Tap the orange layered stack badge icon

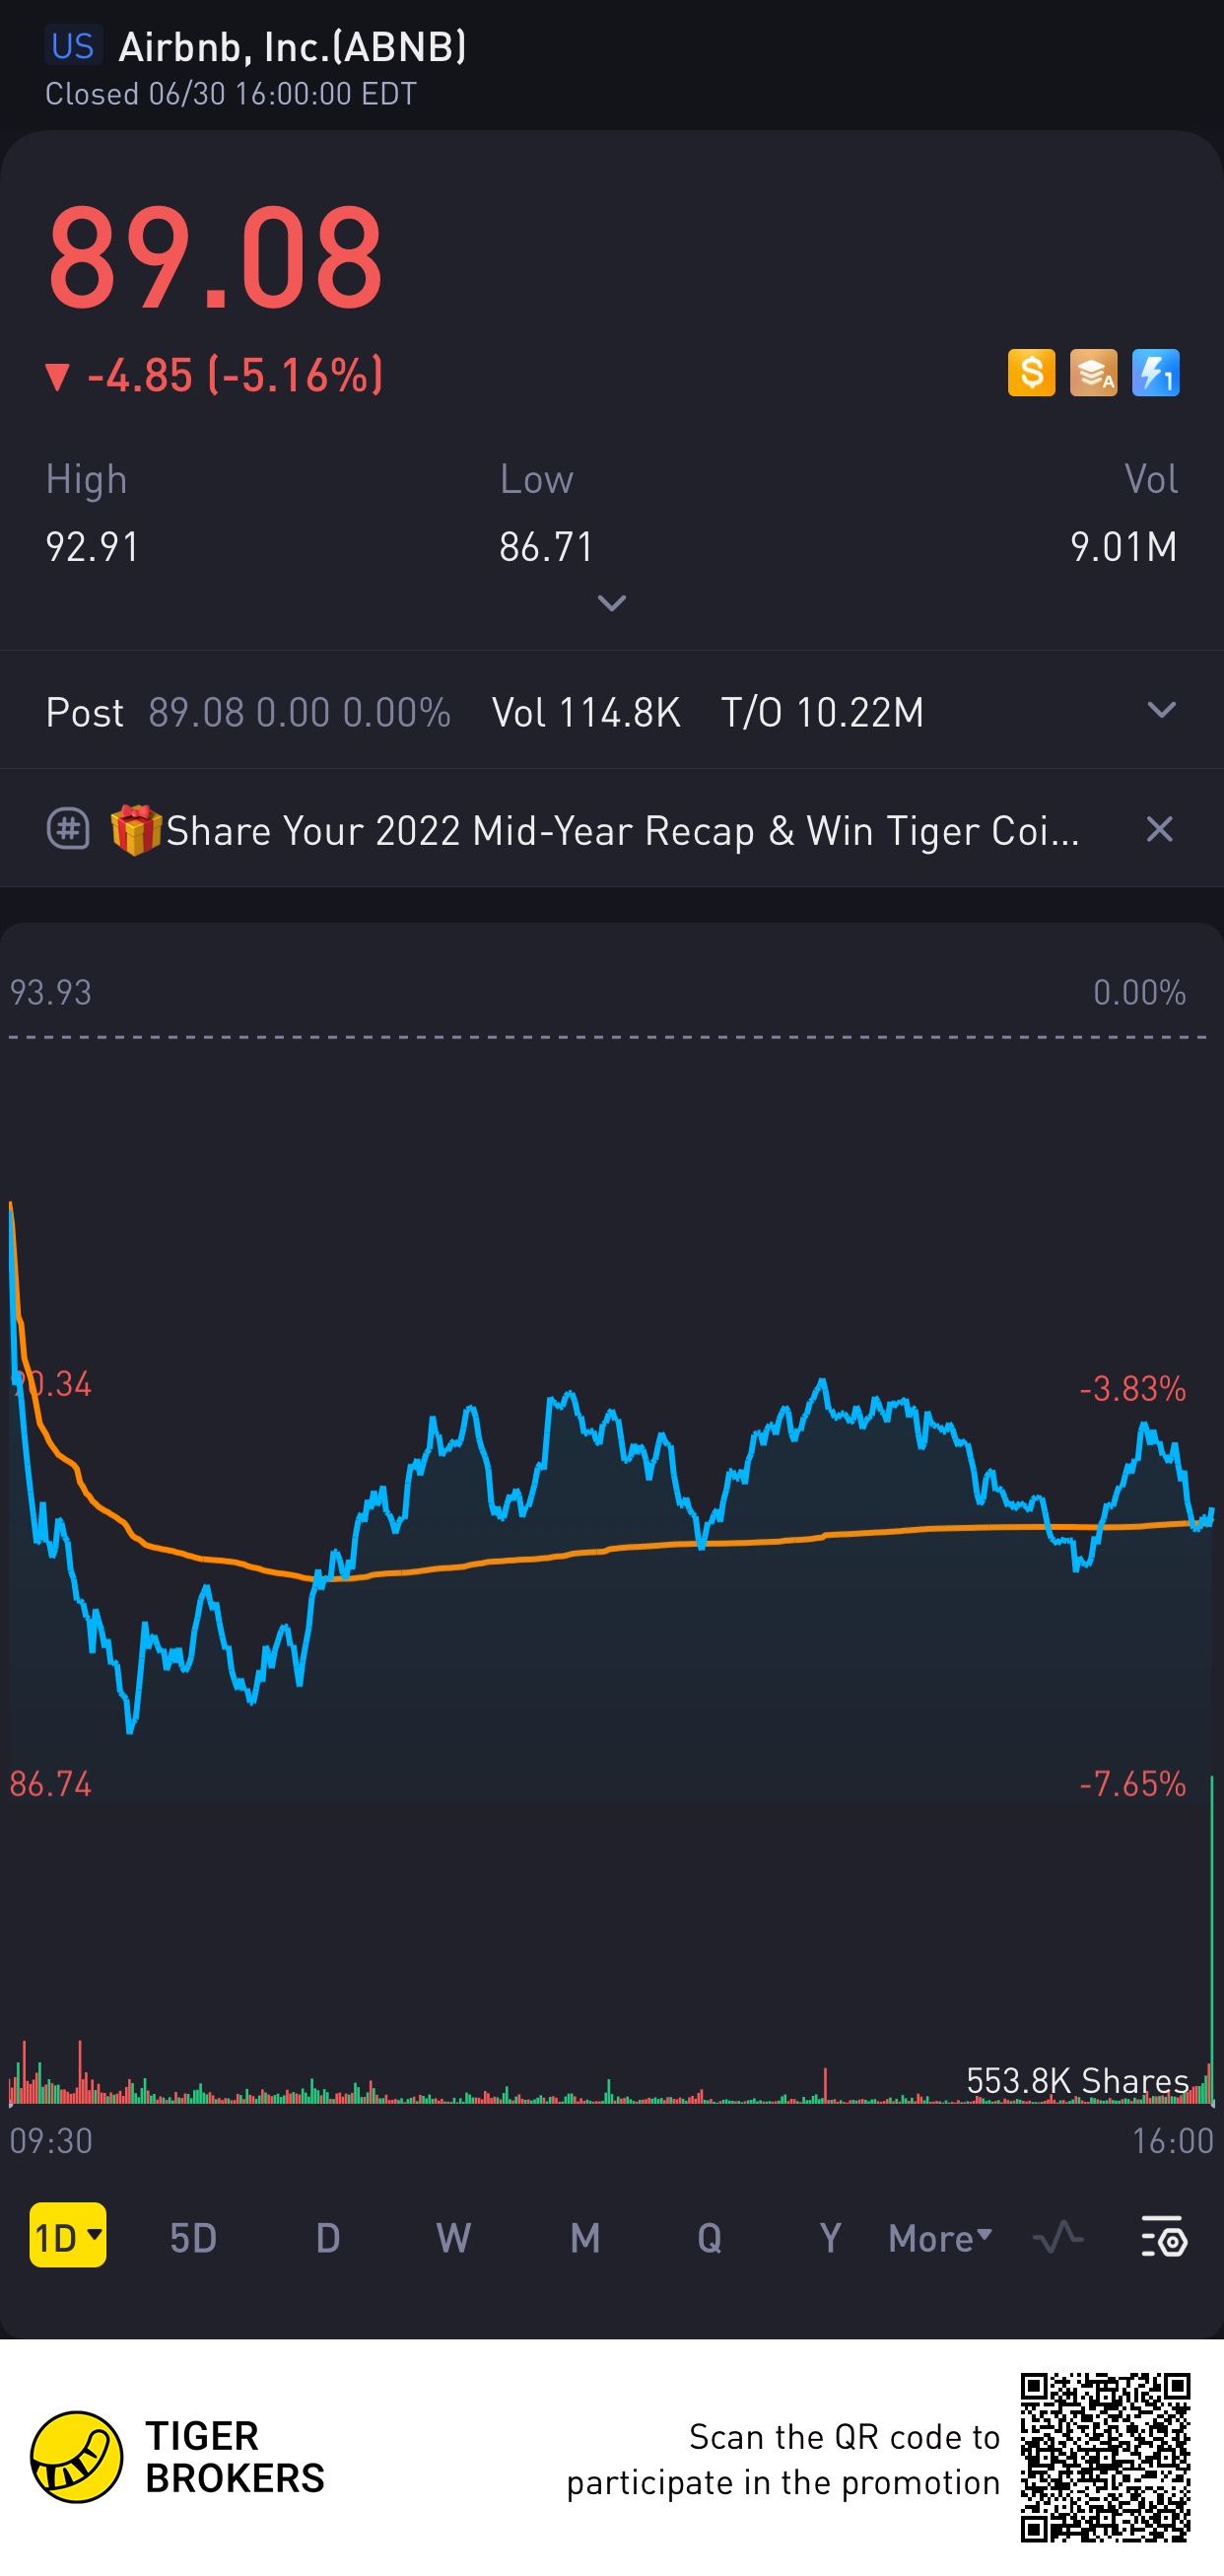point(1093,373)
